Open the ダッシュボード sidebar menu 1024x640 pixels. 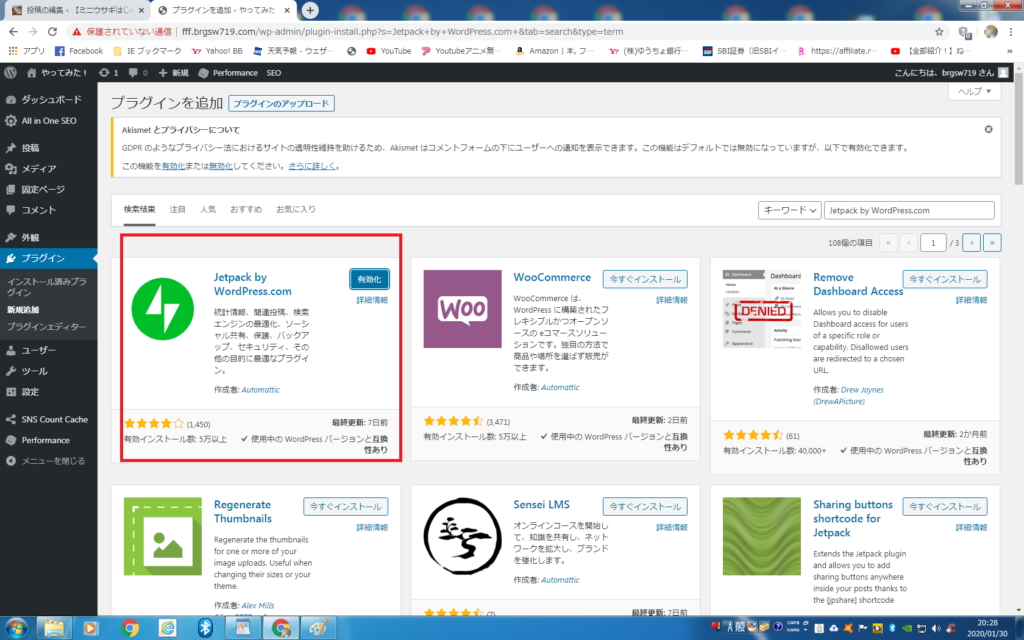coord(52,100)
